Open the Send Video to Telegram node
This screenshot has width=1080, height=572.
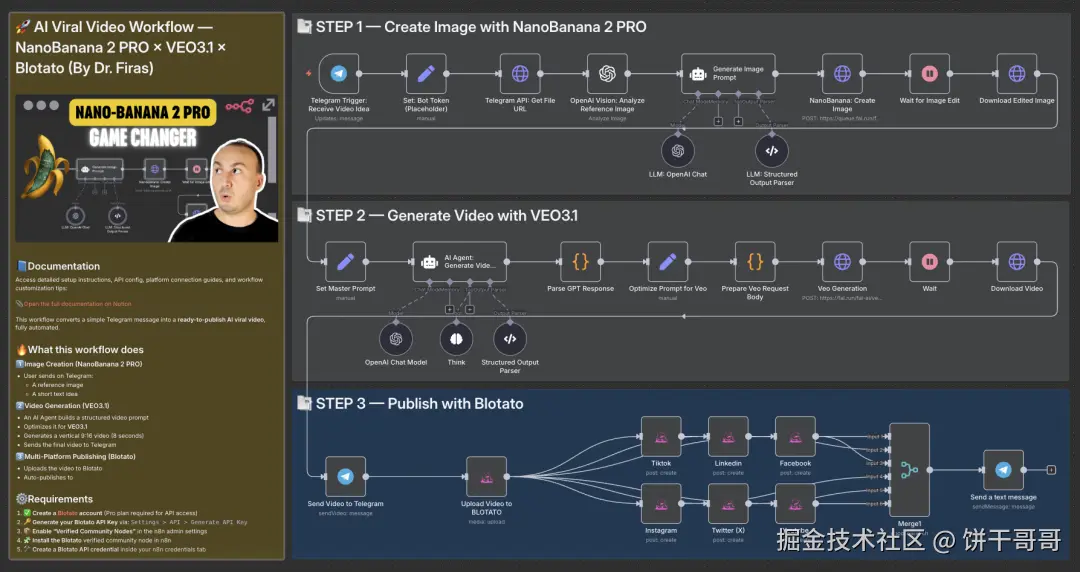point(345,477)
